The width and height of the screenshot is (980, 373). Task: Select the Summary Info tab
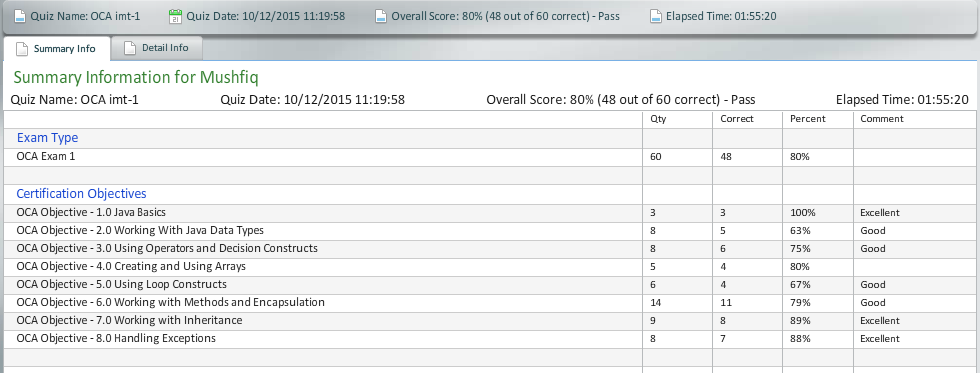point(57,49)
